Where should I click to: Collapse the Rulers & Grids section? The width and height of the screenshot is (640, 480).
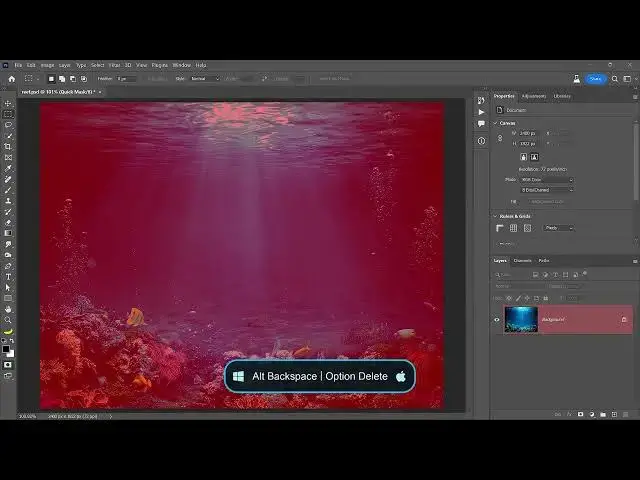click(x=496, y=216)
